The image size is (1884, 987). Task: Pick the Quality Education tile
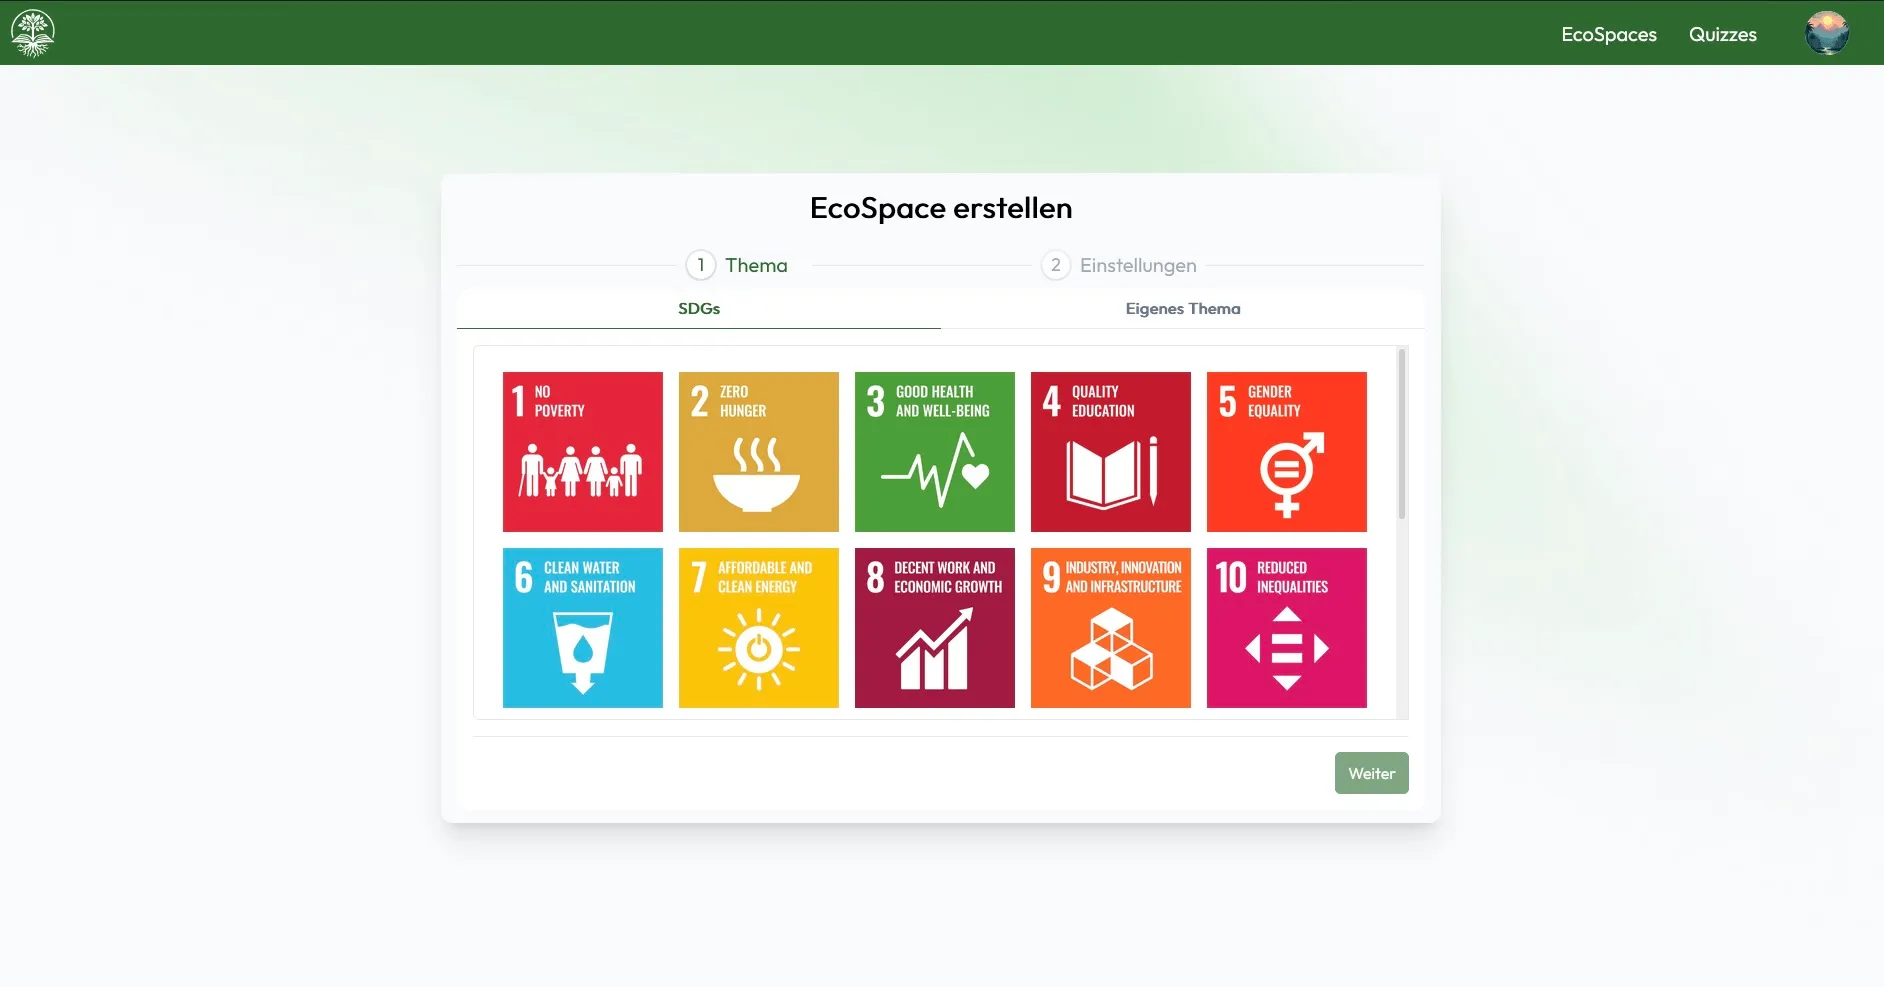click(1110, 451)
